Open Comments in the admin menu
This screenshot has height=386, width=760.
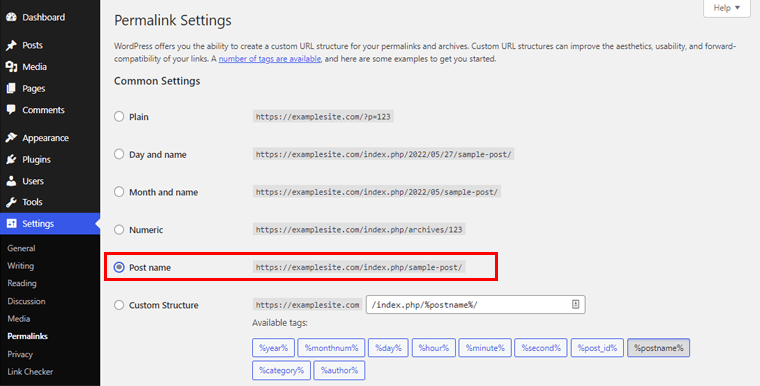point(43,110)
